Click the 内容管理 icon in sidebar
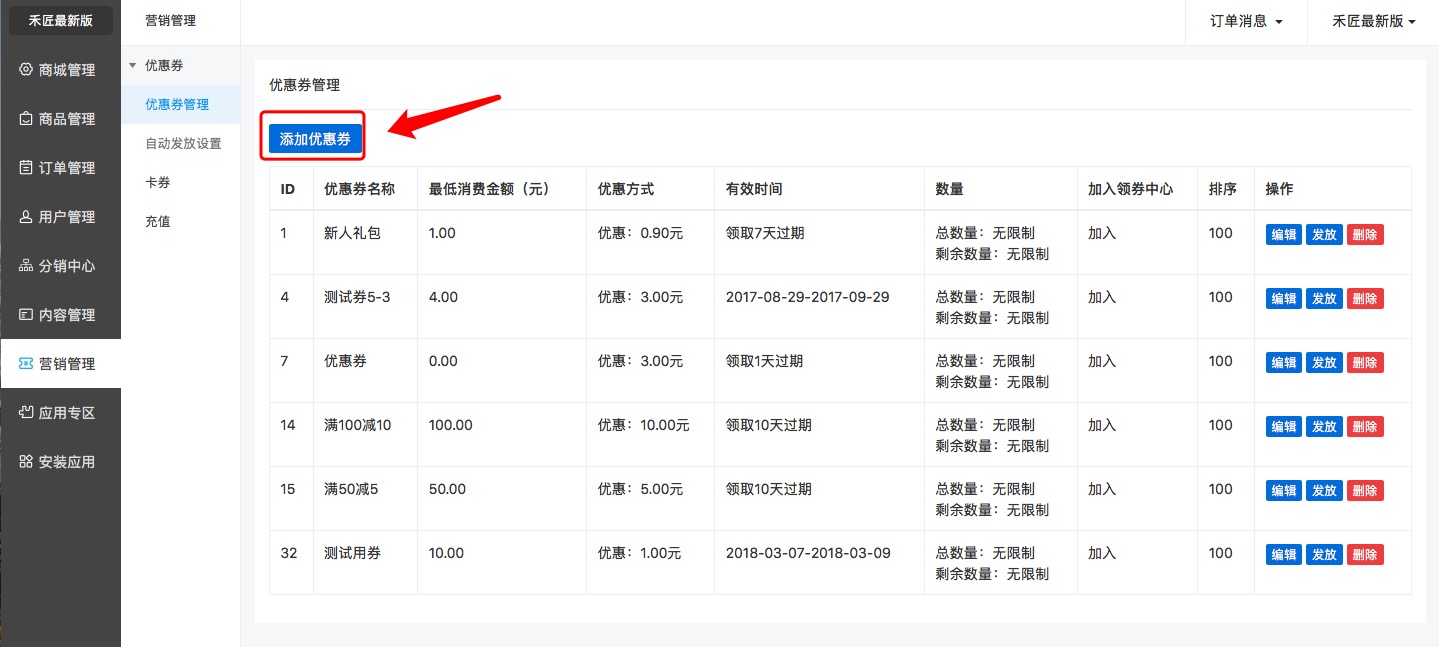The image size is (1439, 647). (26, 315)
